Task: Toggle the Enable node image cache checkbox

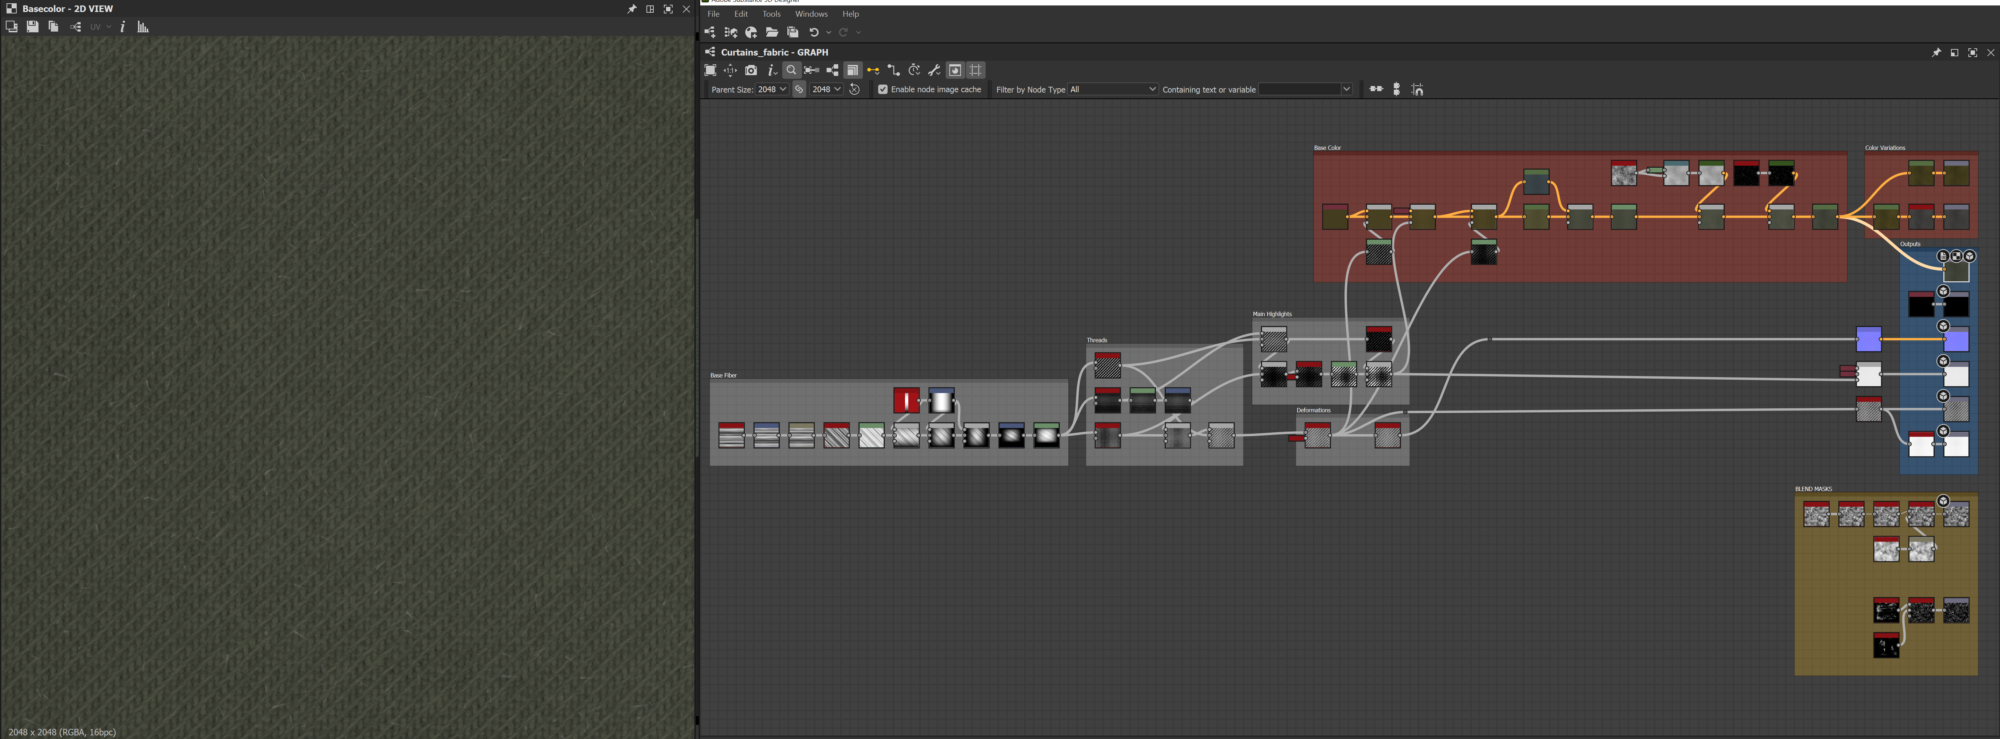Action: 883,89
